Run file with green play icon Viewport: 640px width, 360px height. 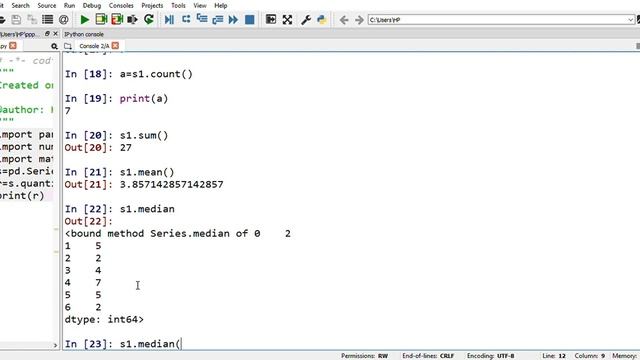[84, 20]
